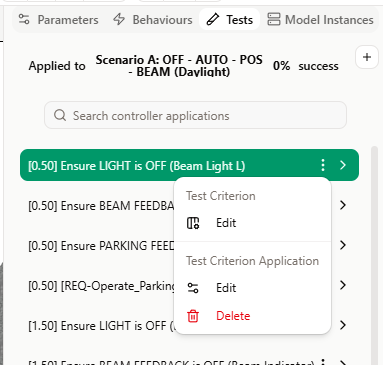Open three-dot menu on Beam Light L row
The image size is (383, 365).
point(322,165)
